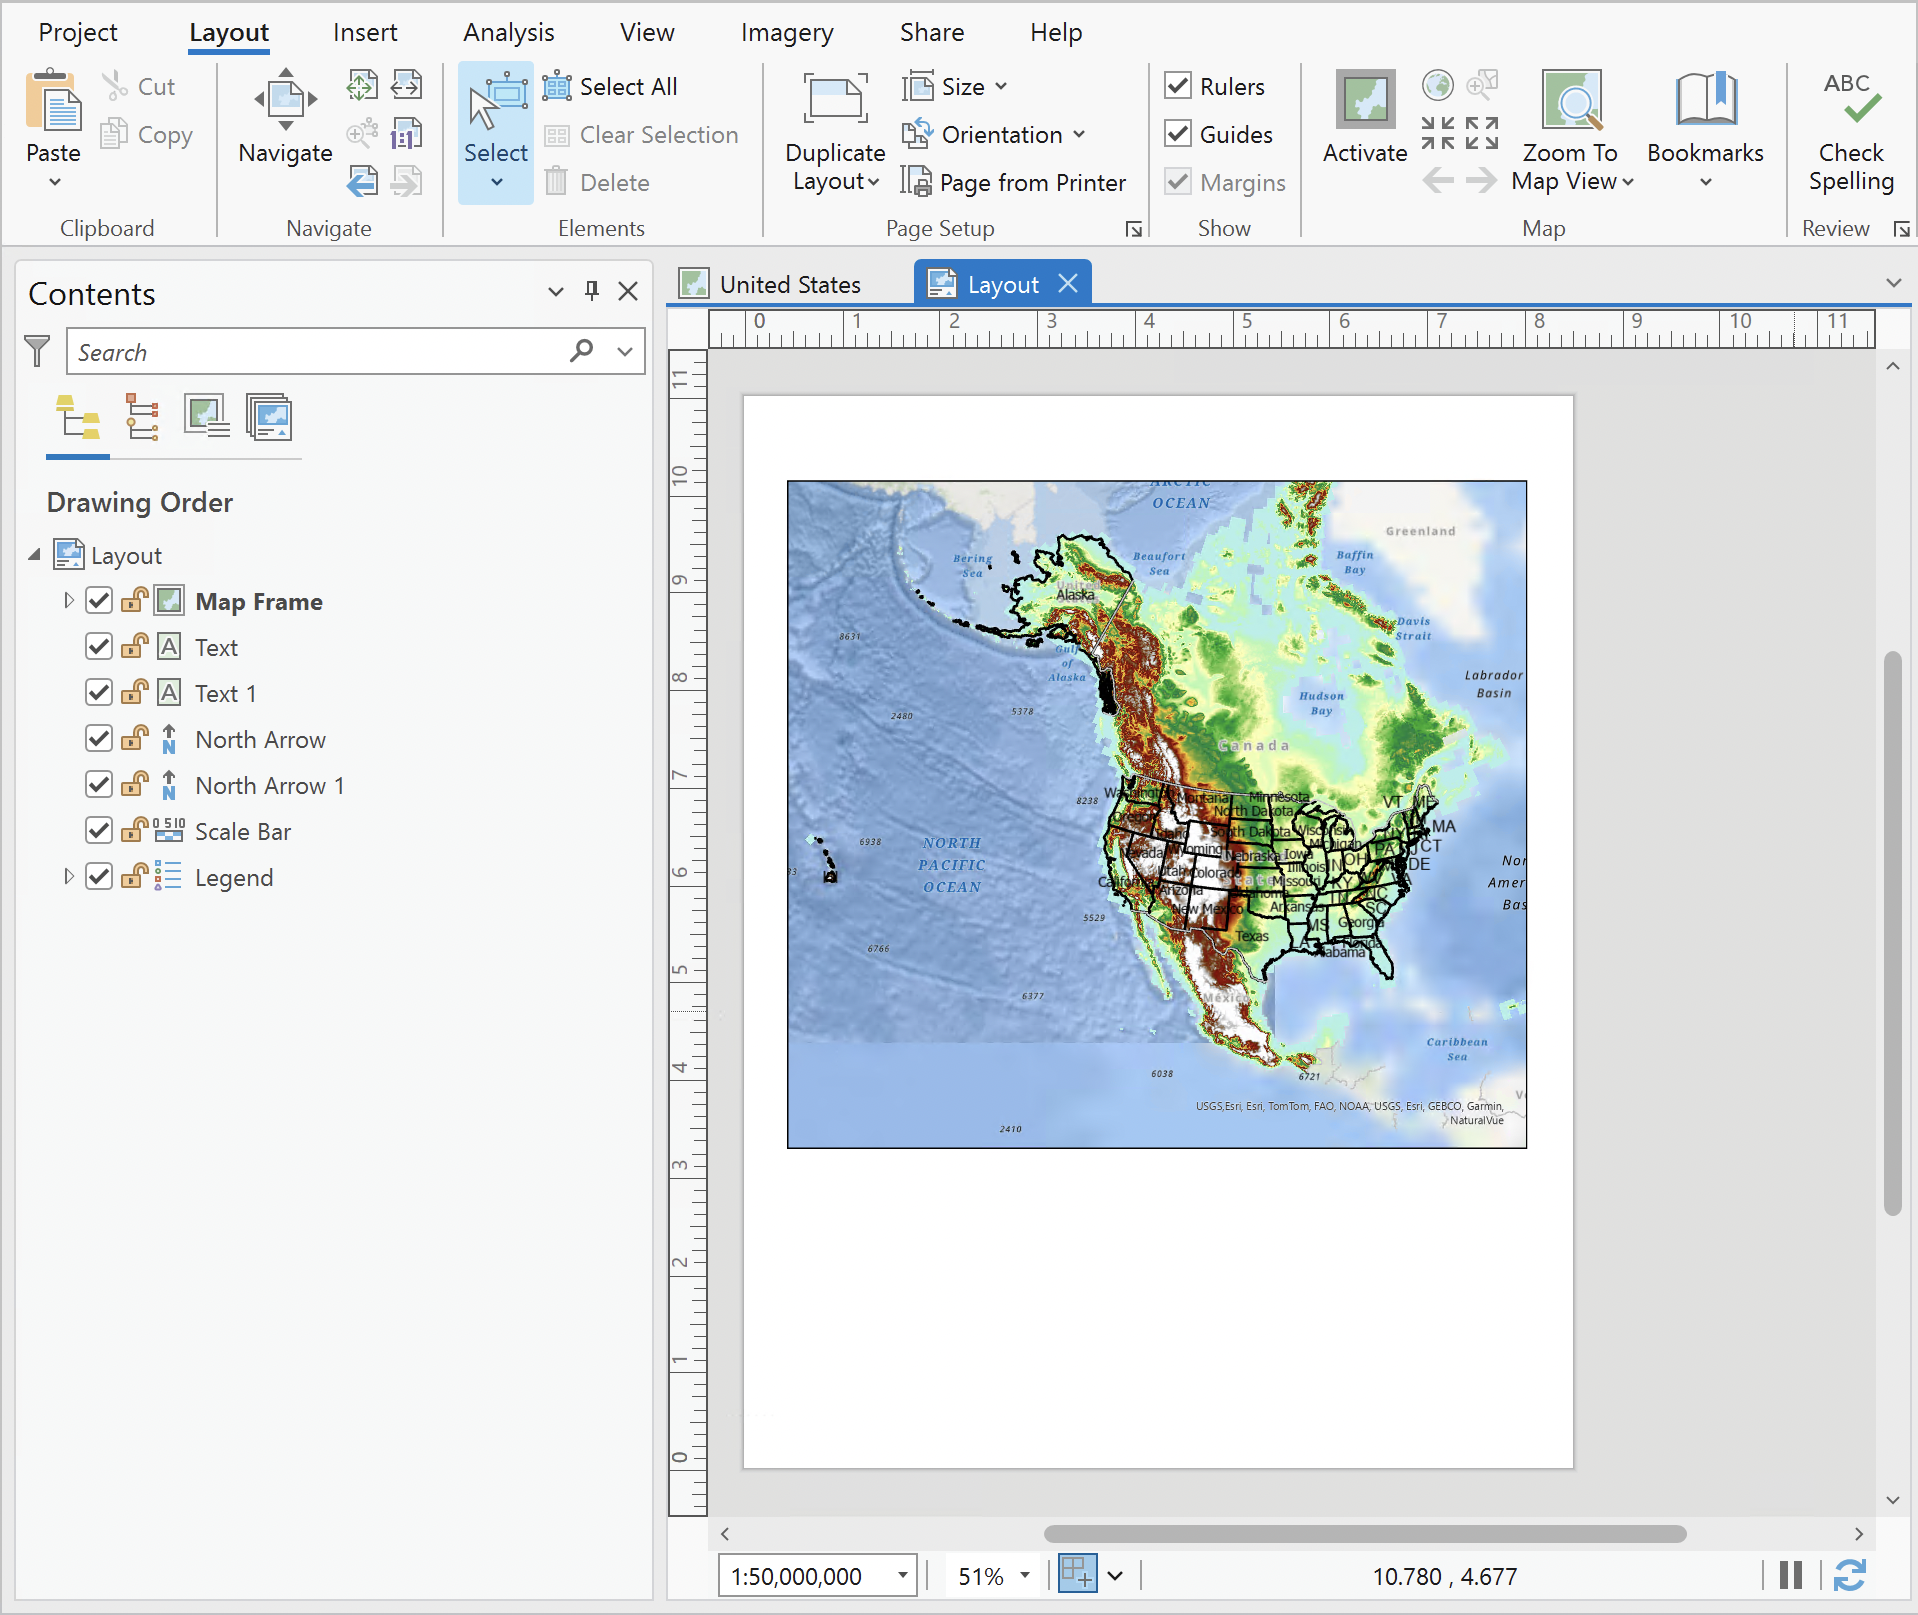
Task: Click the Check Spelling icon
Action: (x=1850, y=101)
